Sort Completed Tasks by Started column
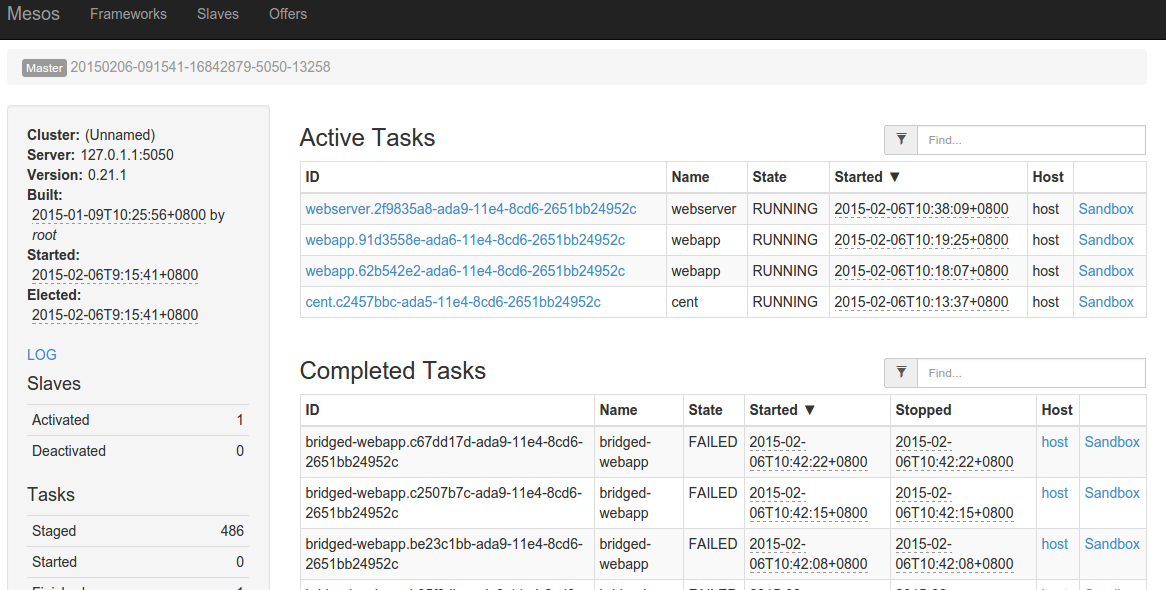The width and height of the screenshot is (1166, 590). 782,410
